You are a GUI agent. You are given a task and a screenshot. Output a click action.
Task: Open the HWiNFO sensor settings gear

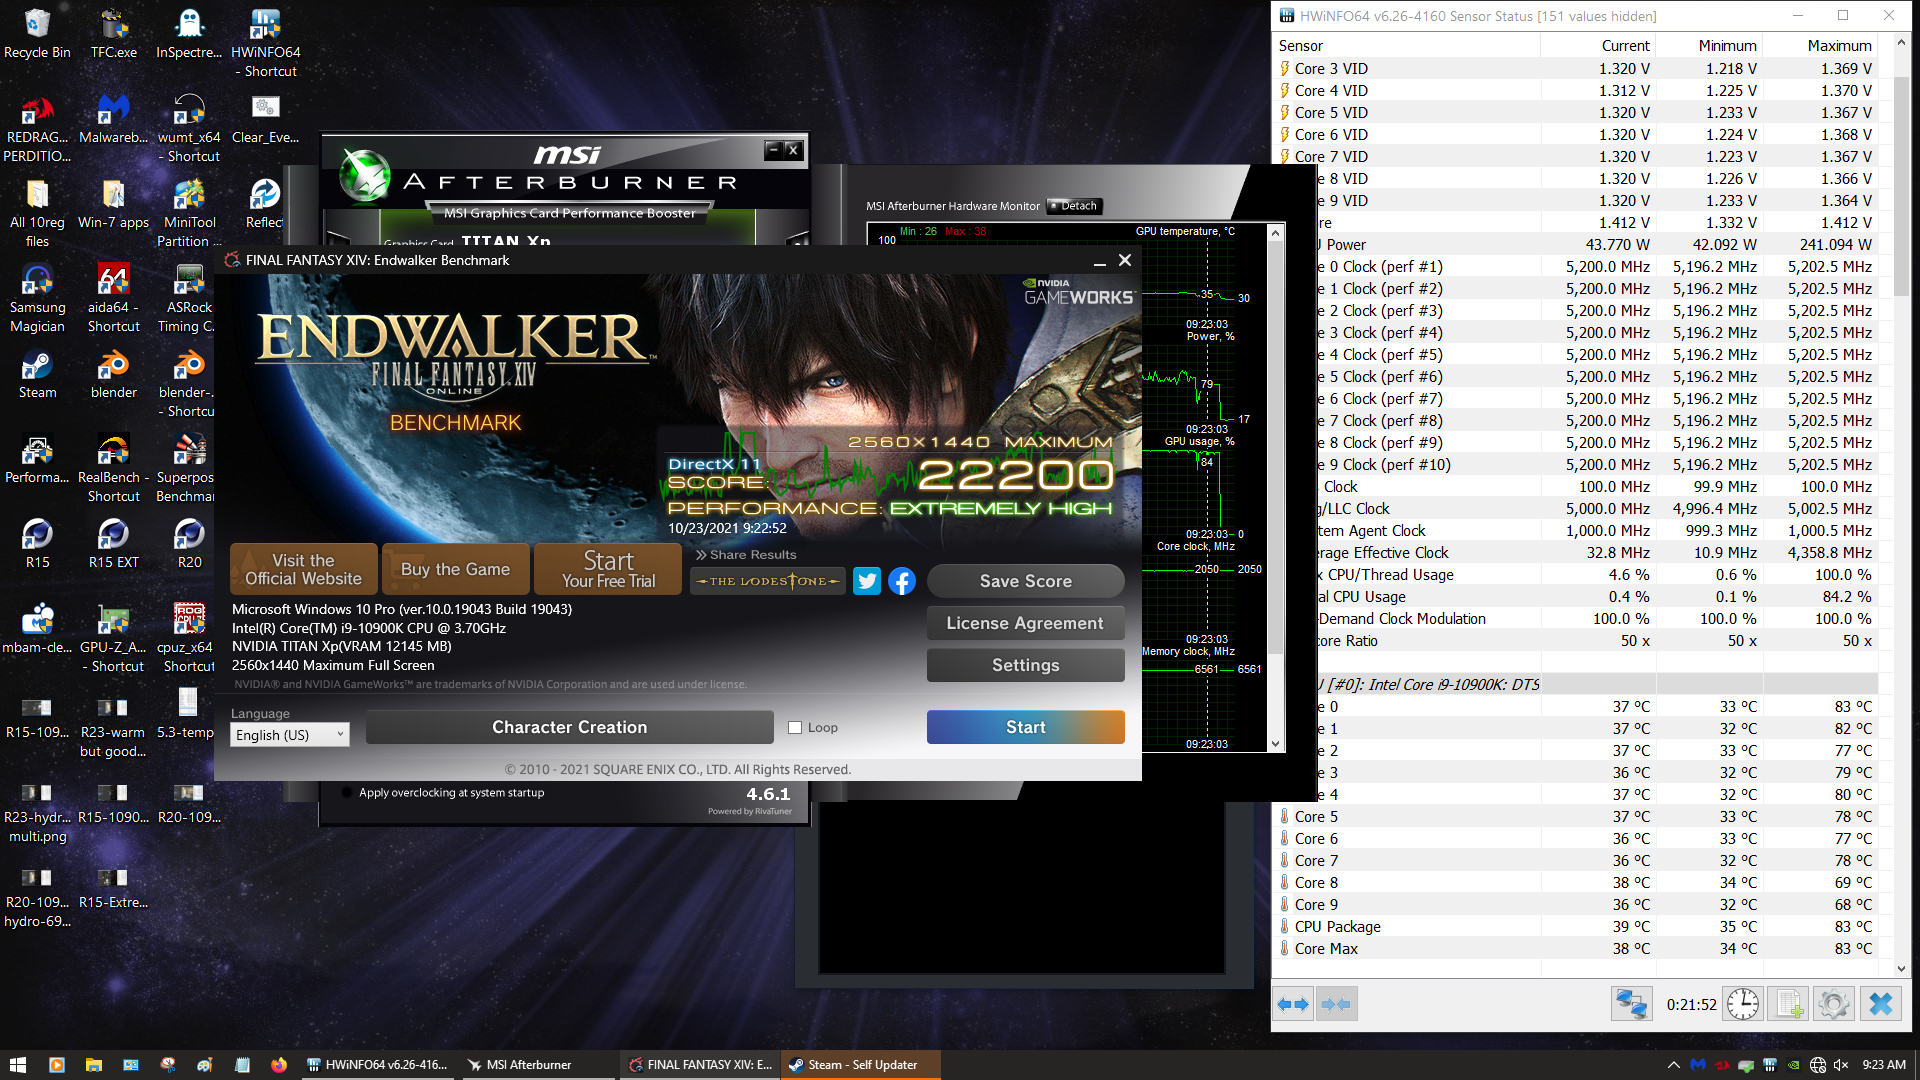coord(1834,1004)
